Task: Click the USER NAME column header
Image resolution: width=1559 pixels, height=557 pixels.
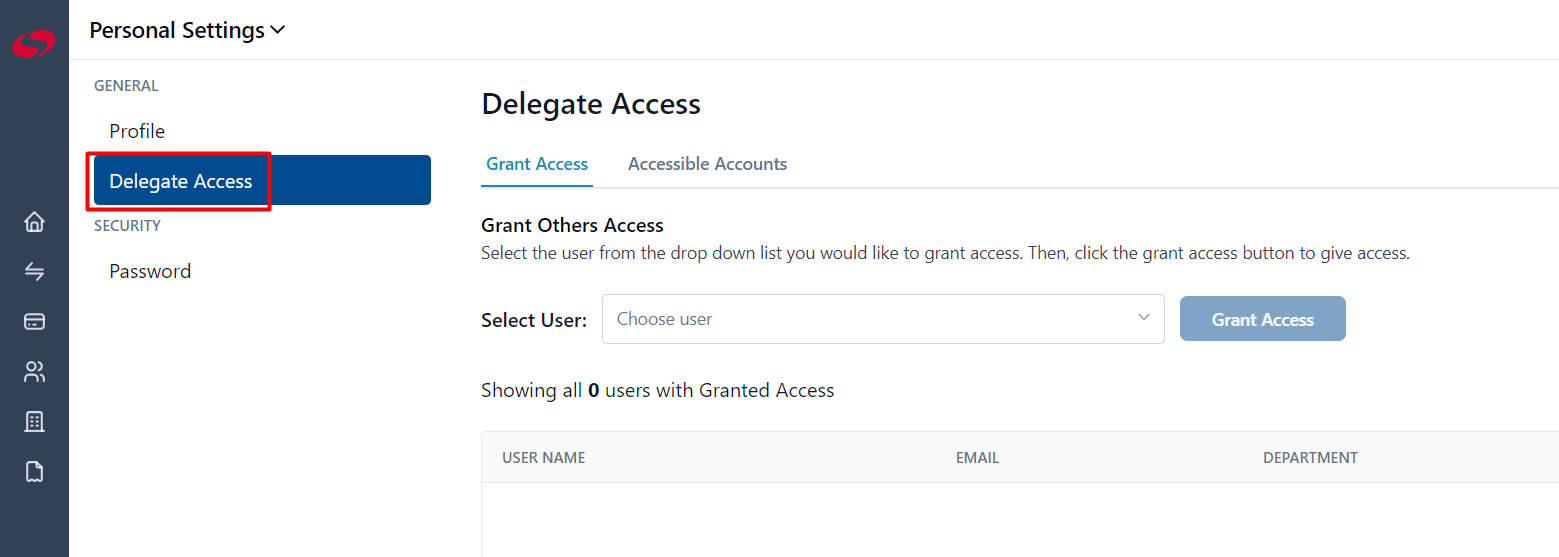Action: click(x=543, y=458)
